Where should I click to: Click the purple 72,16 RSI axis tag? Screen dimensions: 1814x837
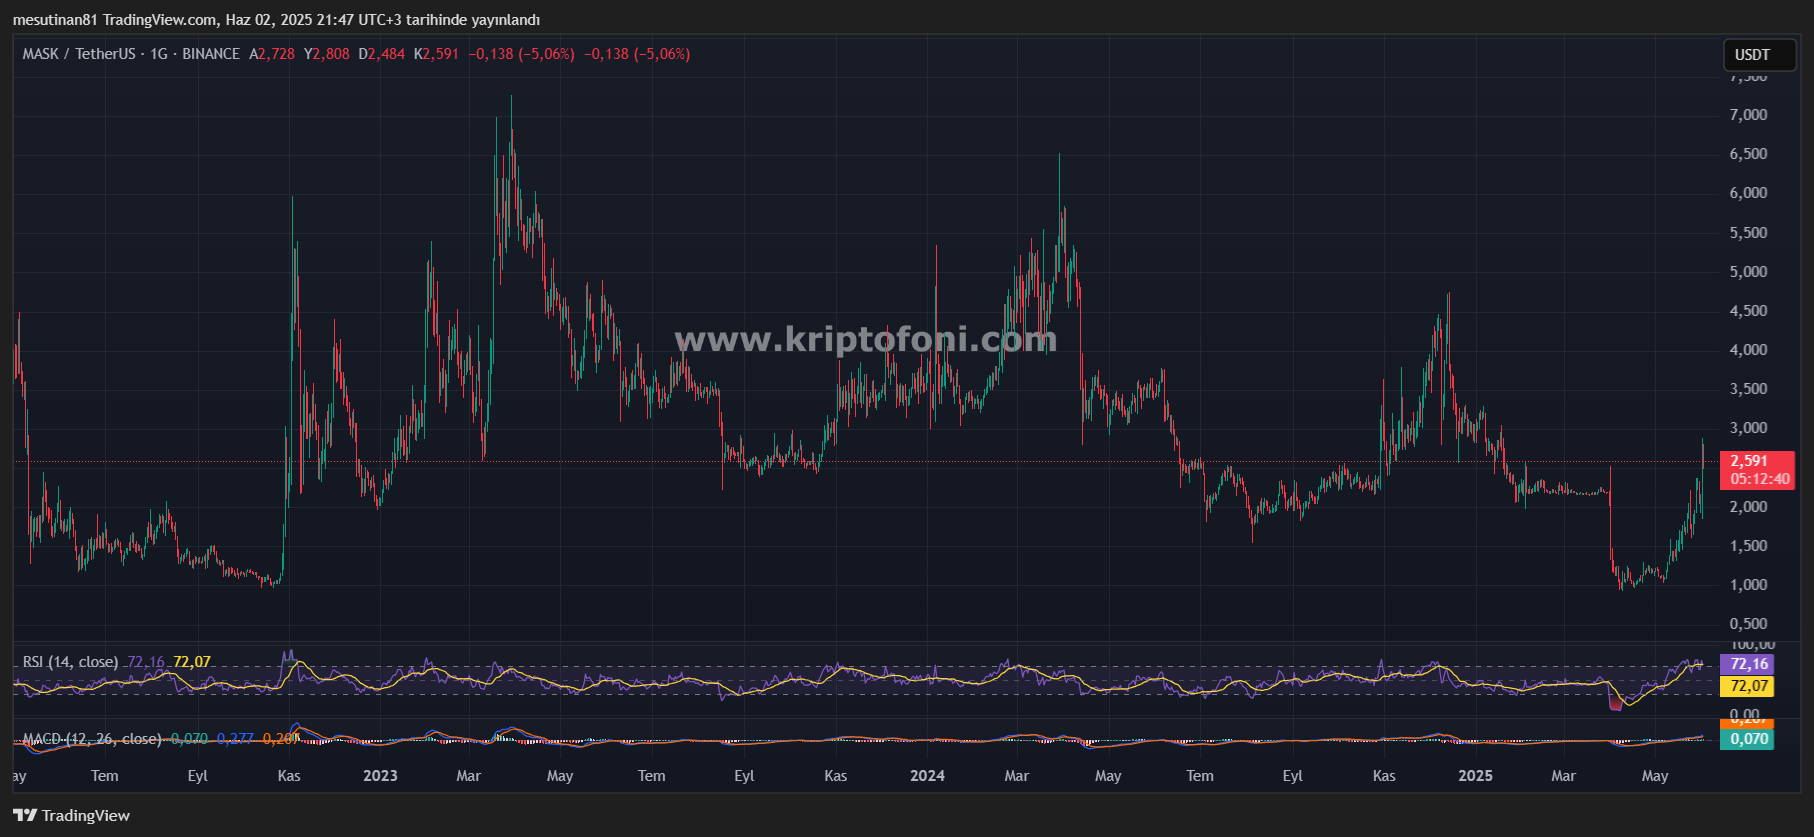[1748, 664]
